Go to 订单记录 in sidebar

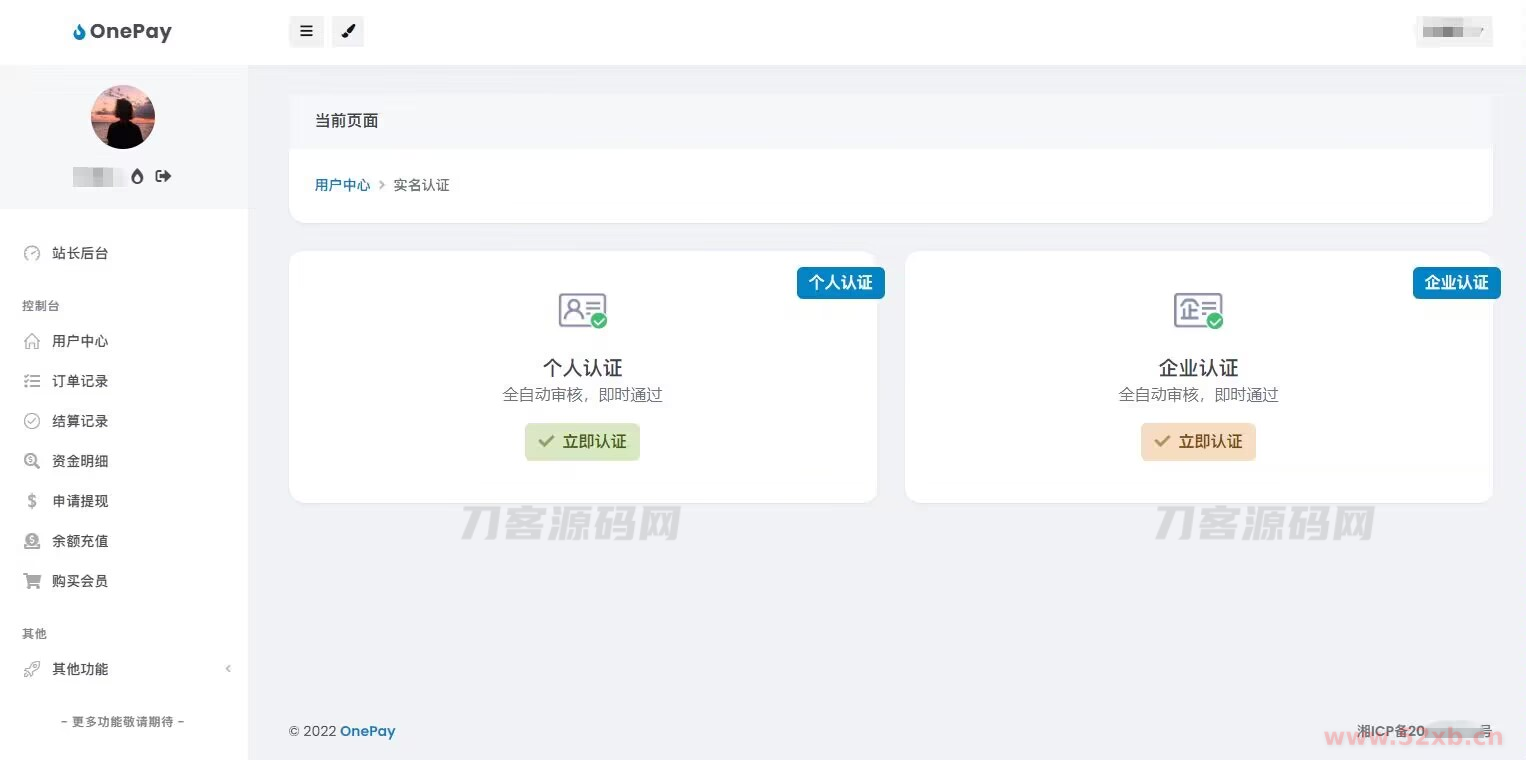pos(80,381)
